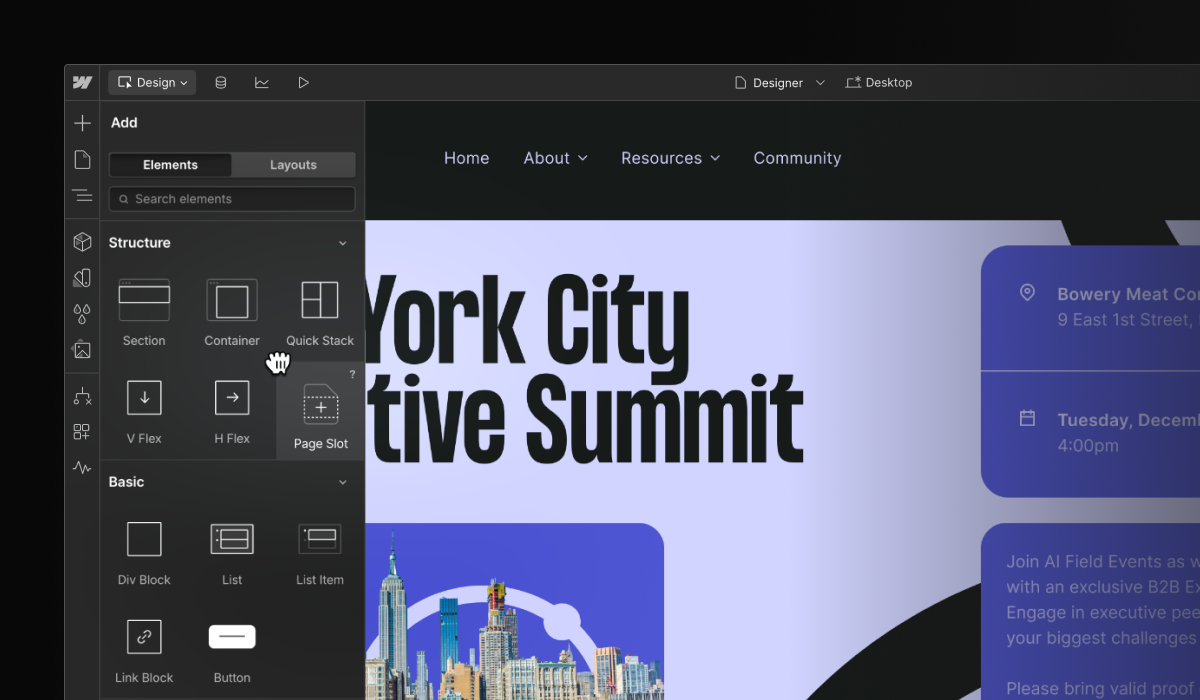
Task: Open the Insights chart icon
Action: 262,83
